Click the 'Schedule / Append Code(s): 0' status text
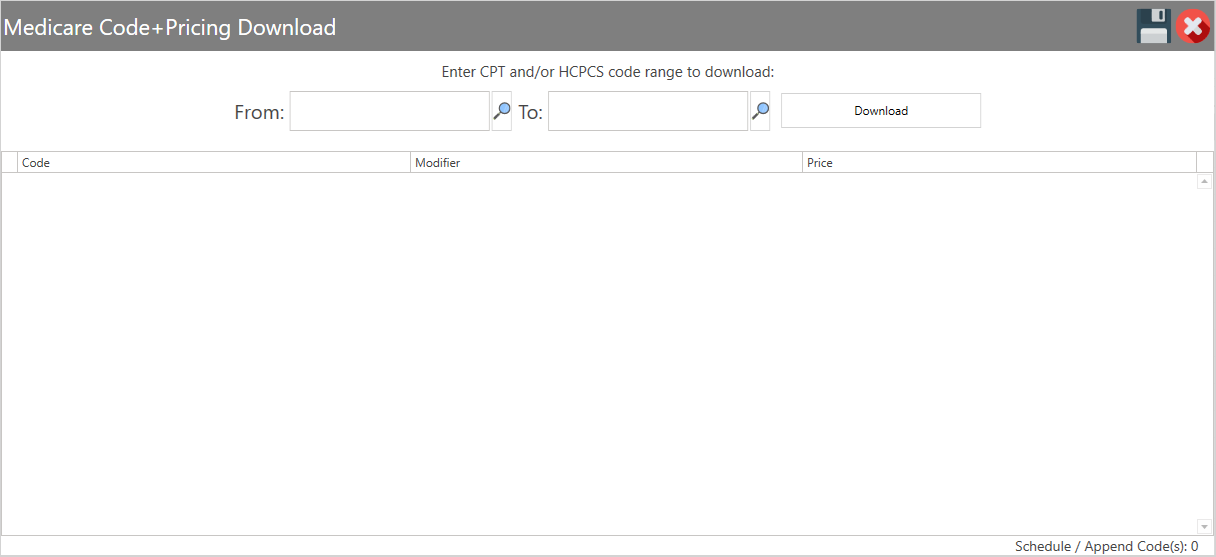This screenshot has width=1216, height=557. 1106,546
